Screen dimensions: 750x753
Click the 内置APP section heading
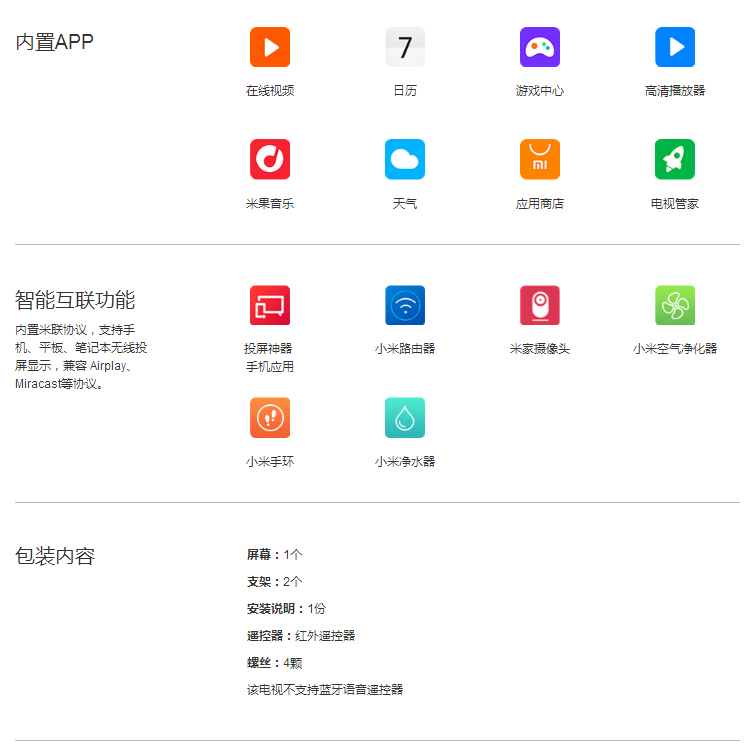(x=54, y=42)
